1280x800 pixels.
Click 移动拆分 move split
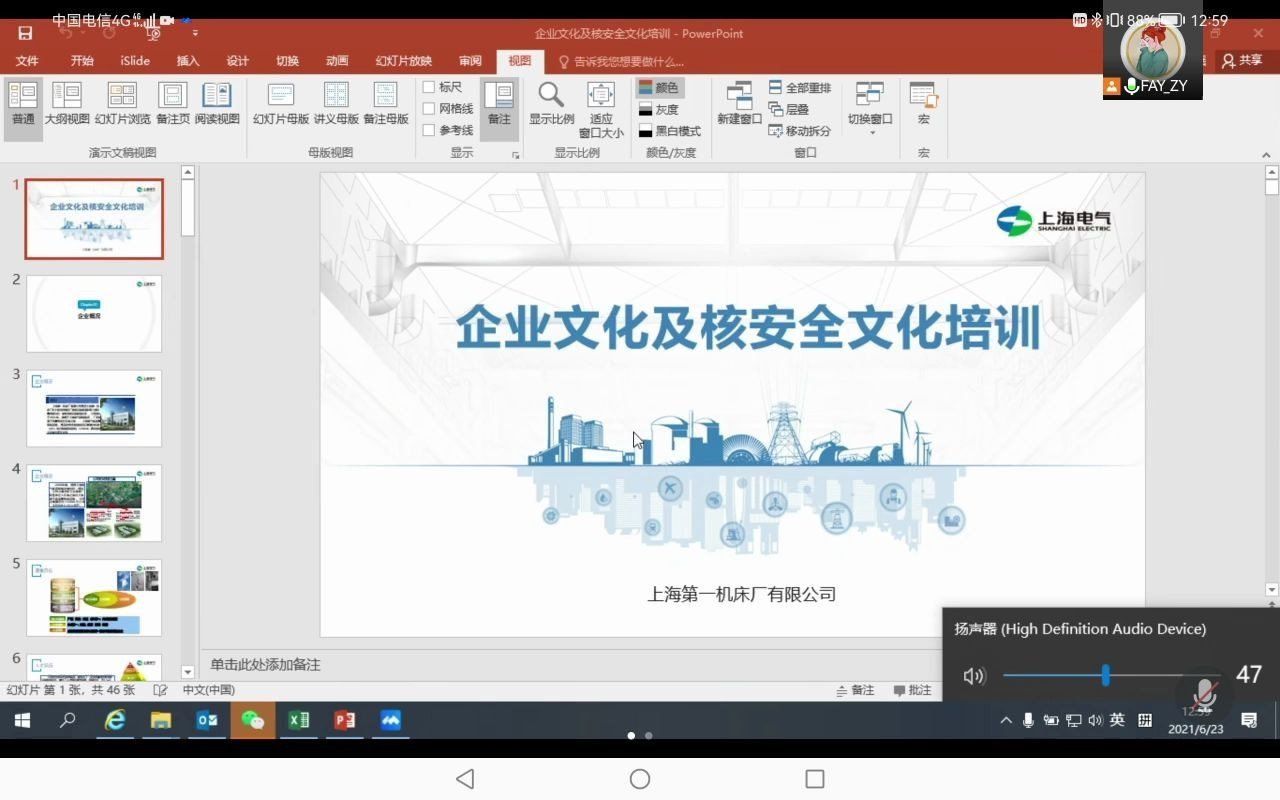800,131
